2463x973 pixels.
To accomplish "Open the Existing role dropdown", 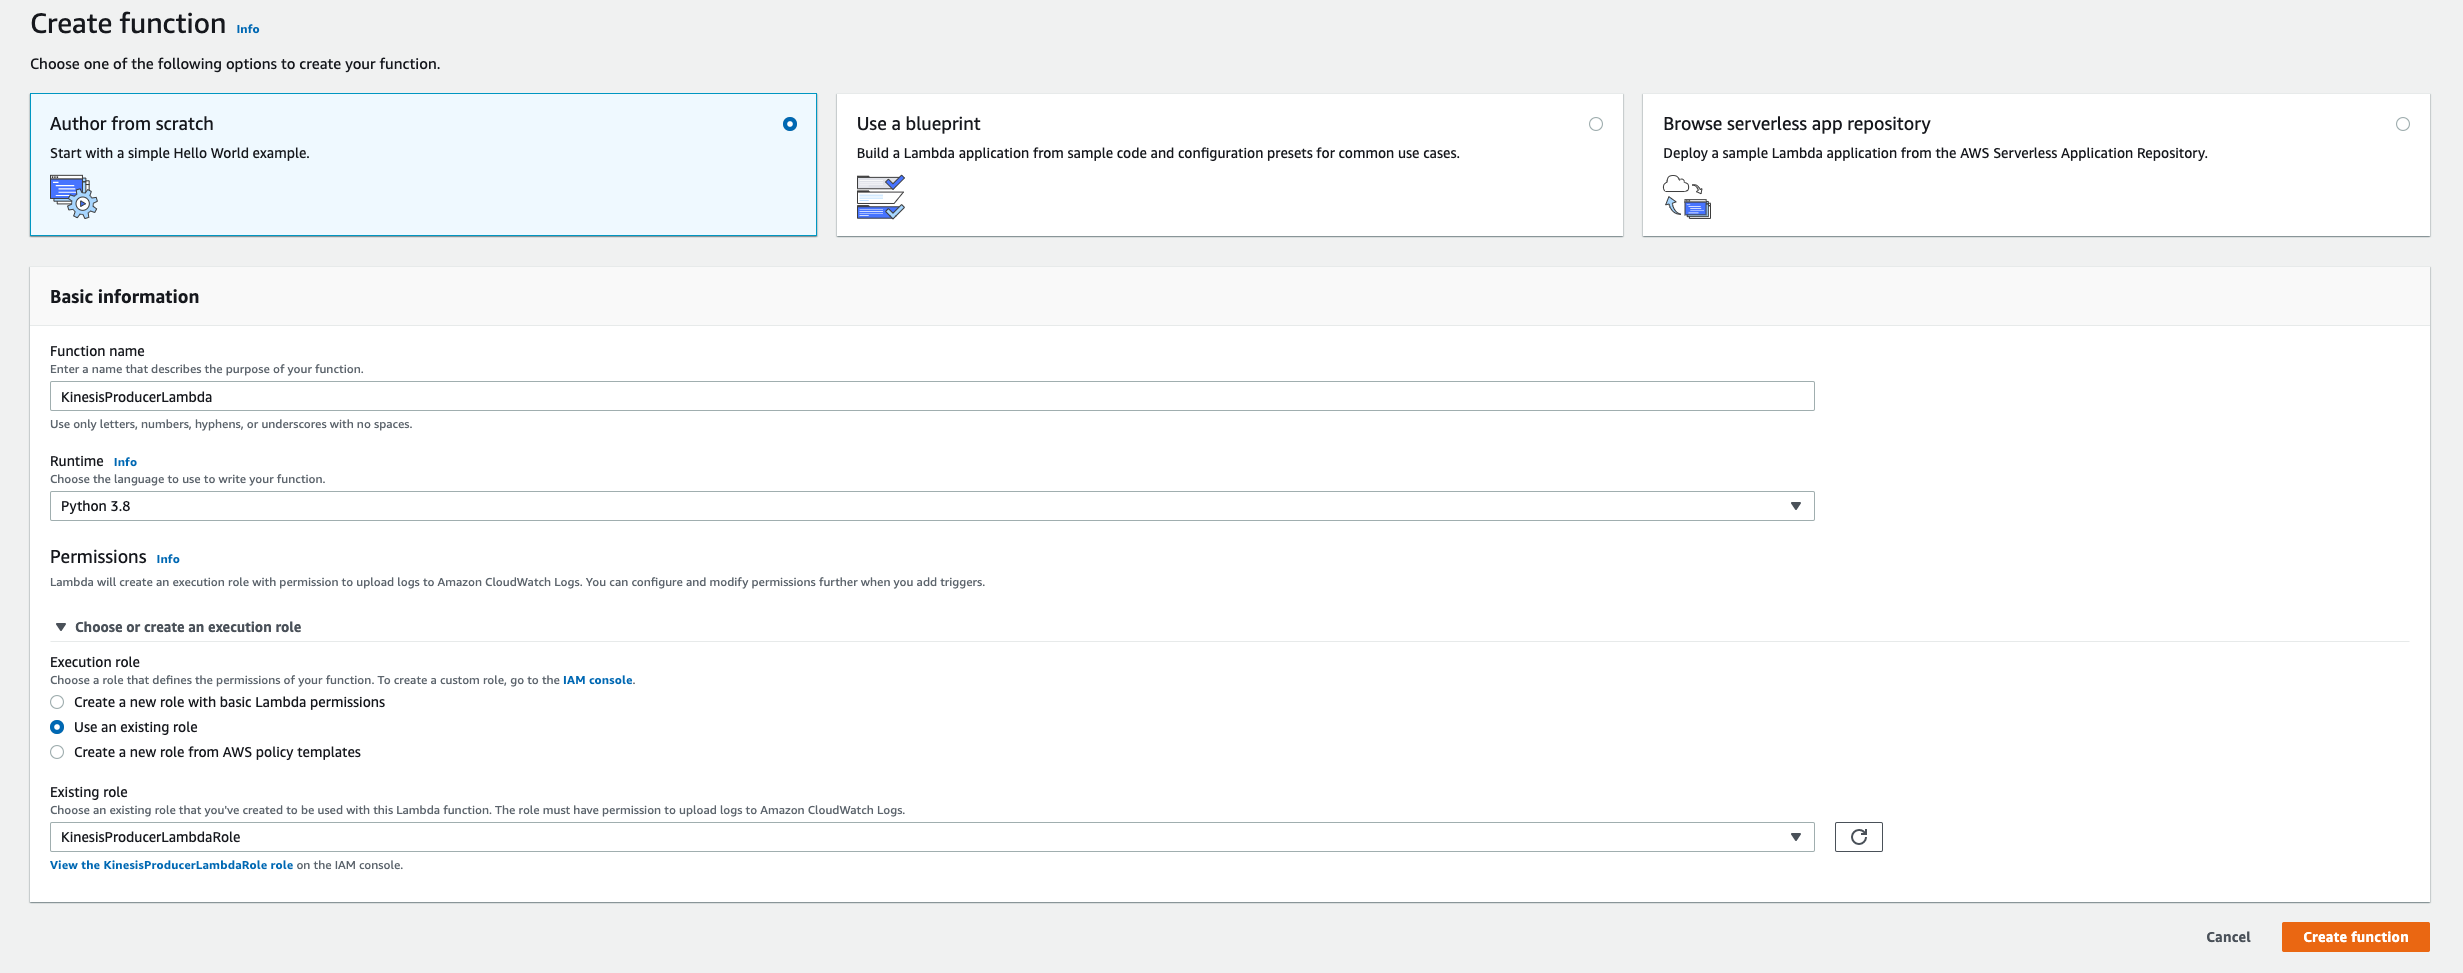I will pos(1797,837).
